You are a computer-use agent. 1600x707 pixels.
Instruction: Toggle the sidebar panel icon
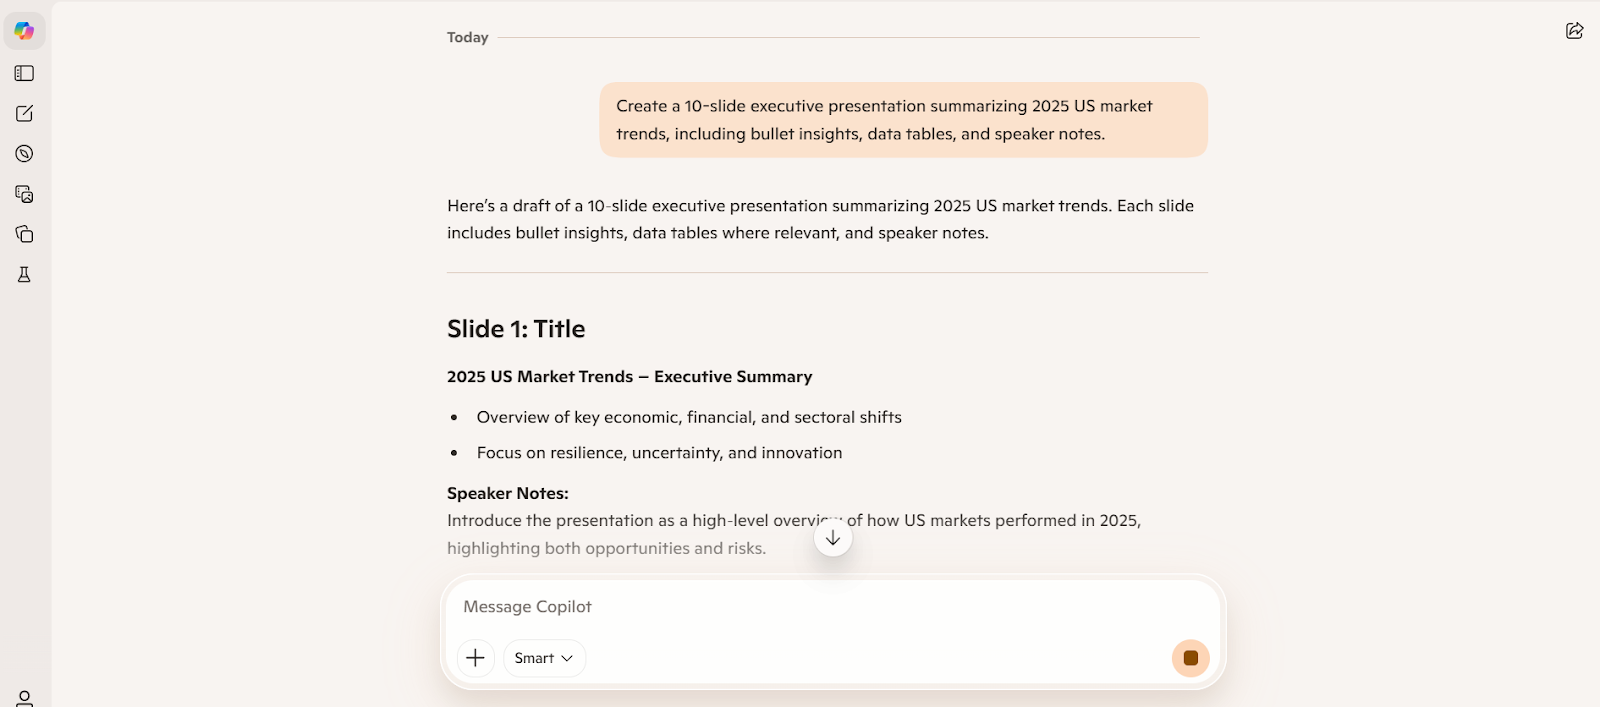coord(24,73)
